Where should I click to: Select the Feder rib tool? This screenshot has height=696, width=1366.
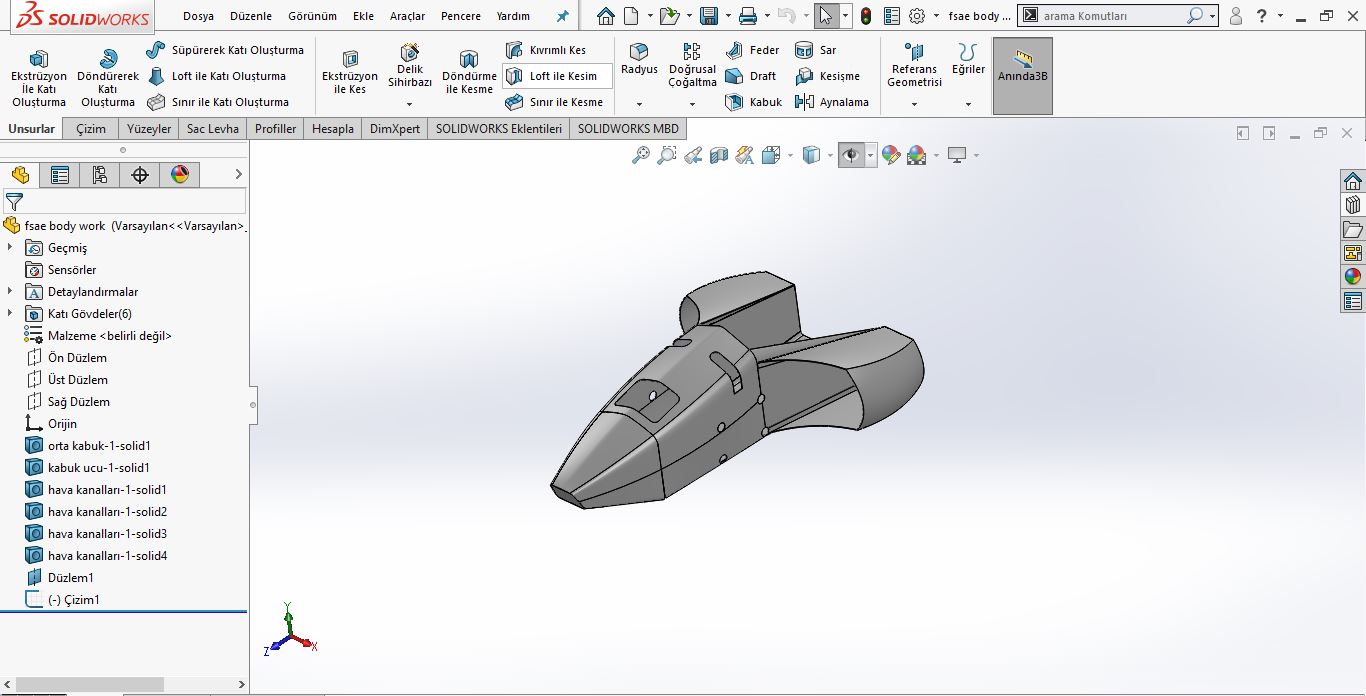753,50
